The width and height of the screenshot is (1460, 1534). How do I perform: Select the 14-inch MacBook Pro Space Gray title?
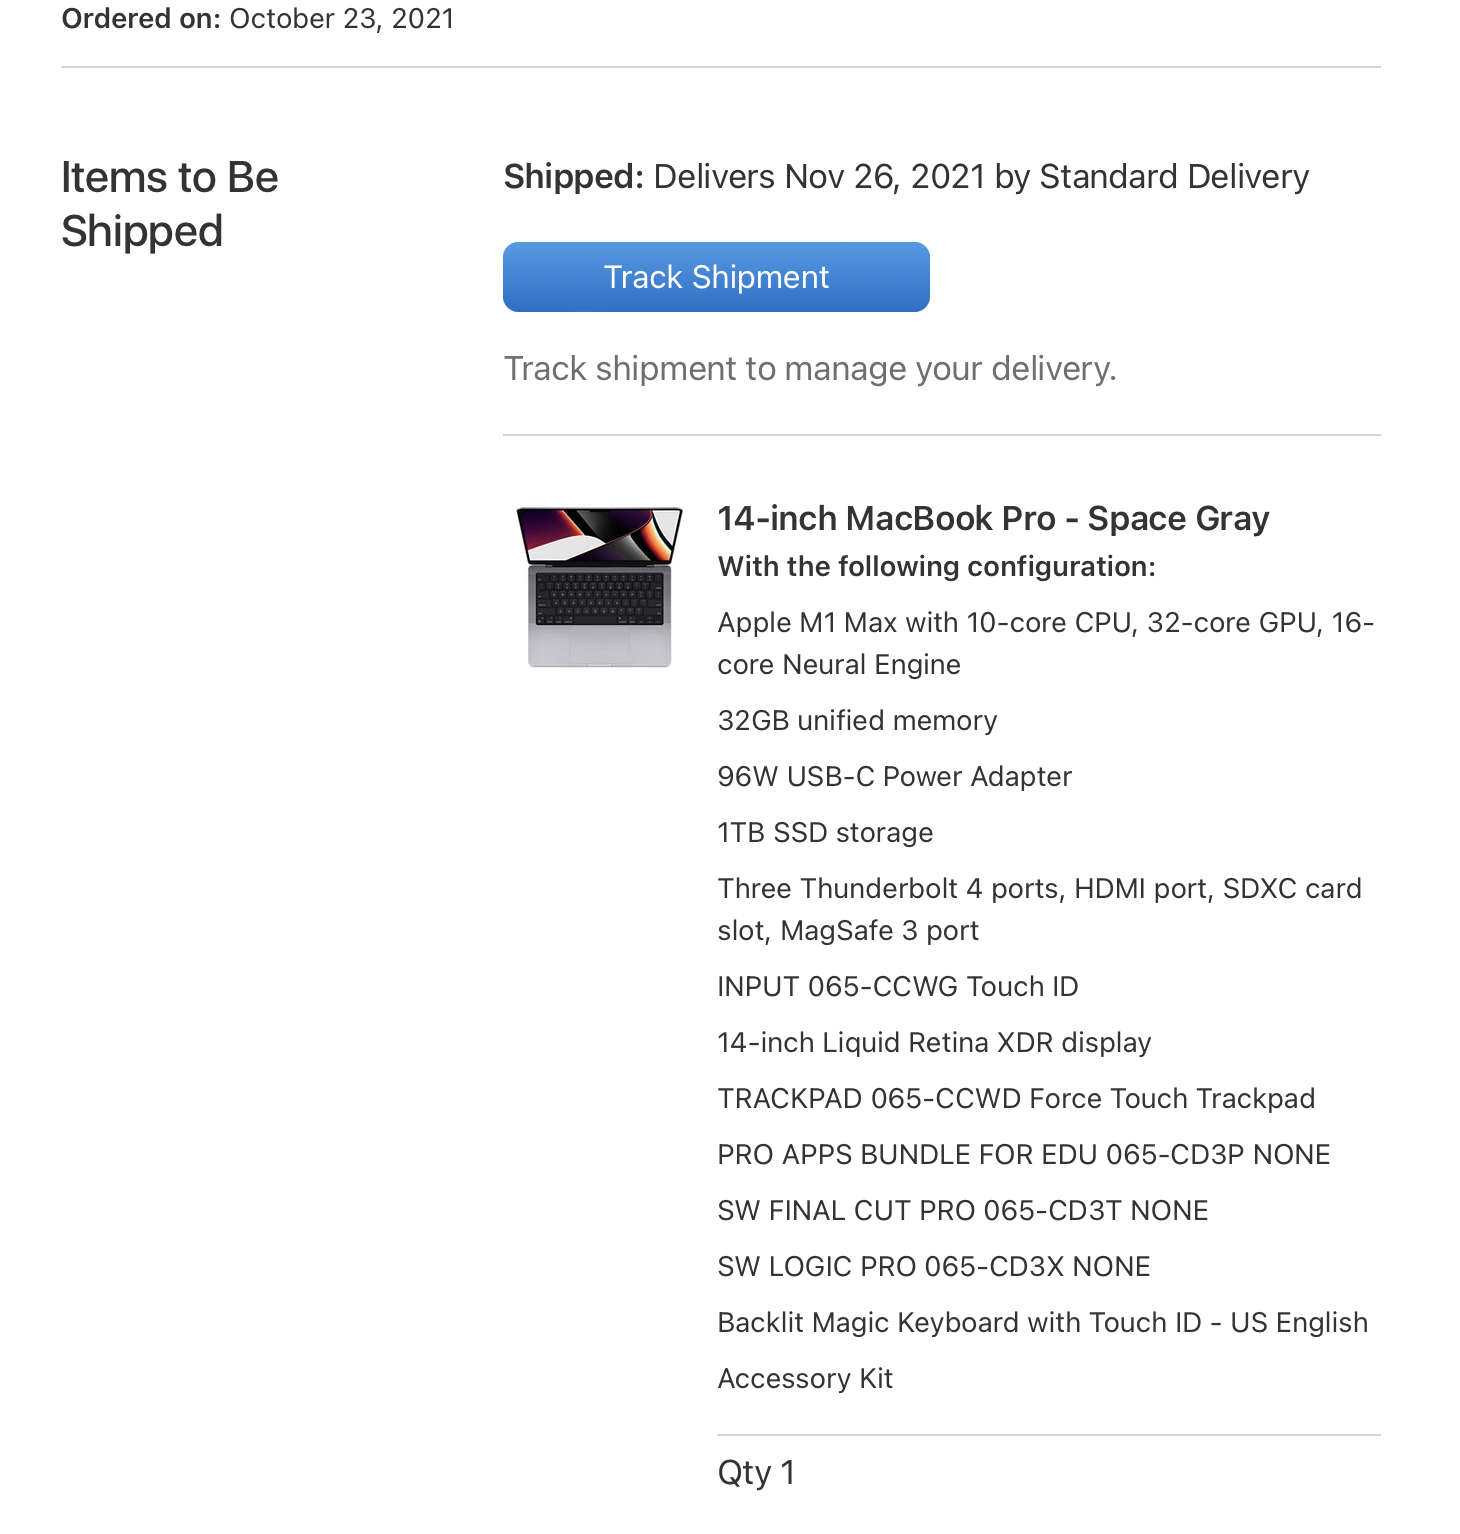click(993, 519)
